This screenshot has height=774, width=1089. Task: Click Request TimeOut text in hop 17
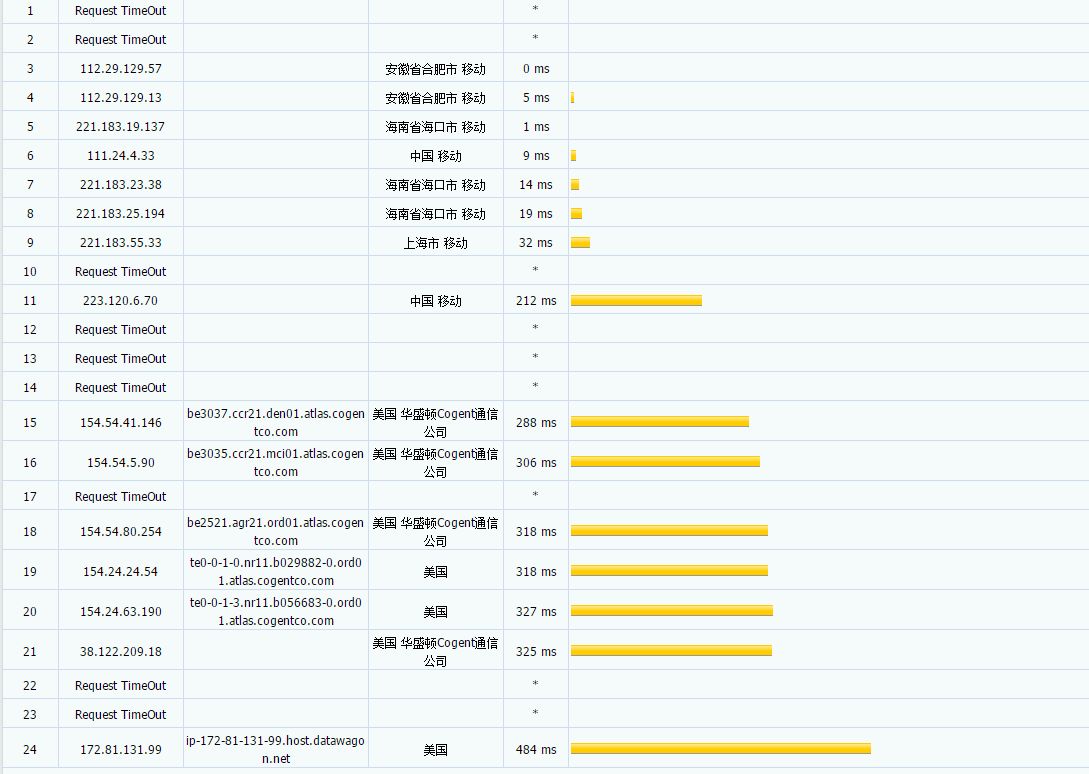point(121,497)
